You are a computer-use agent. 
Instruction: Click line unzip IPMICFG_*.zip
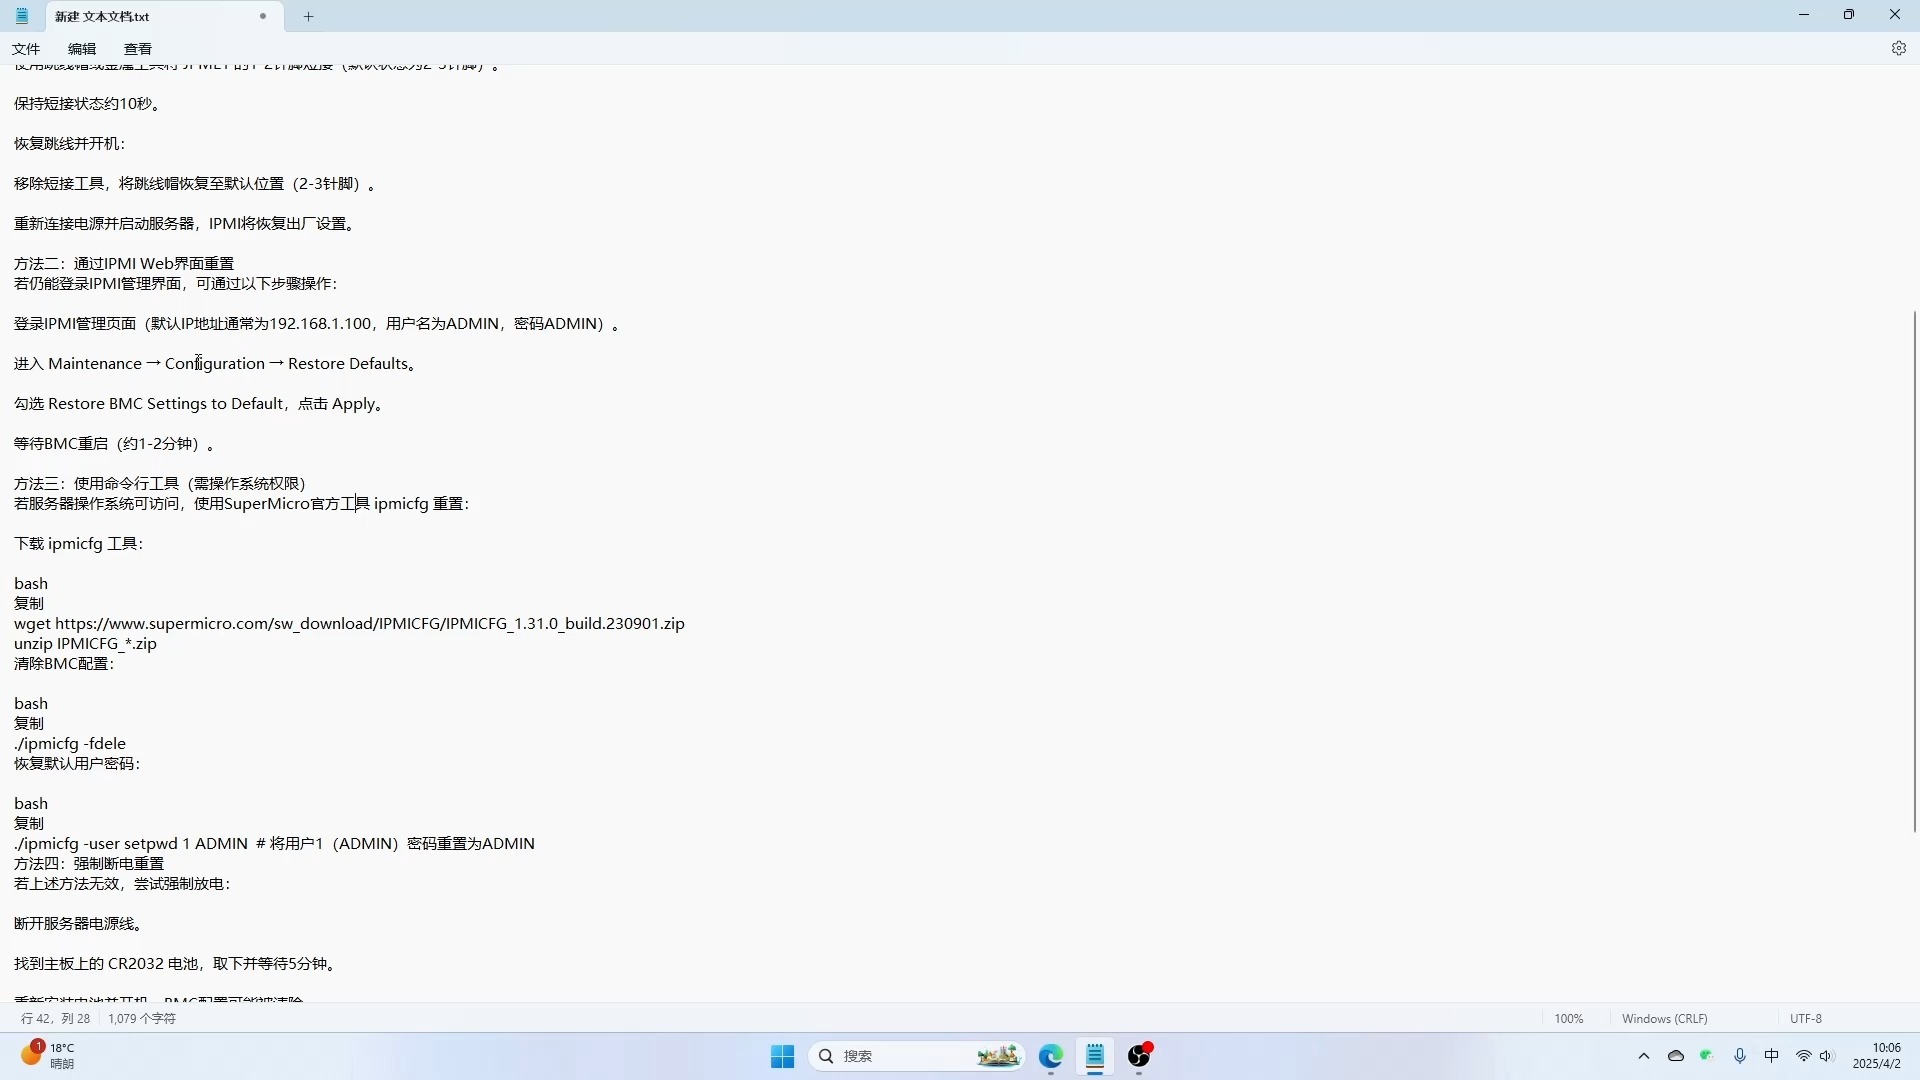coord(85,644)
